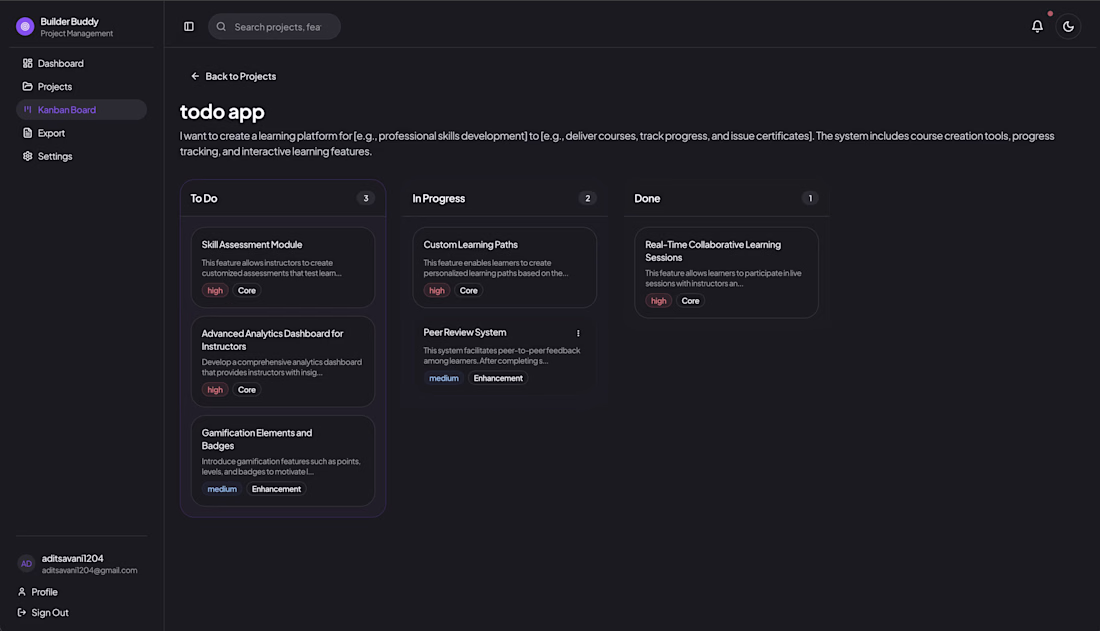Toggle dark mode moon button
Screen dimensions: 1100x631
tap(1068, 27)
